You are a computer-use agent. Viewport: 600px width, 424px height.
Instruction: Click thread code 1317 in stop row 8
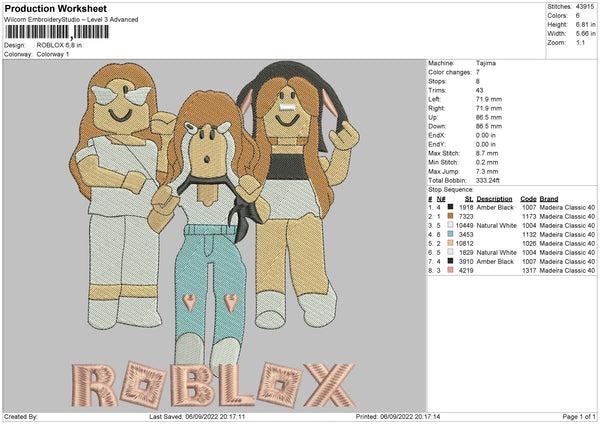pos(529,271)
